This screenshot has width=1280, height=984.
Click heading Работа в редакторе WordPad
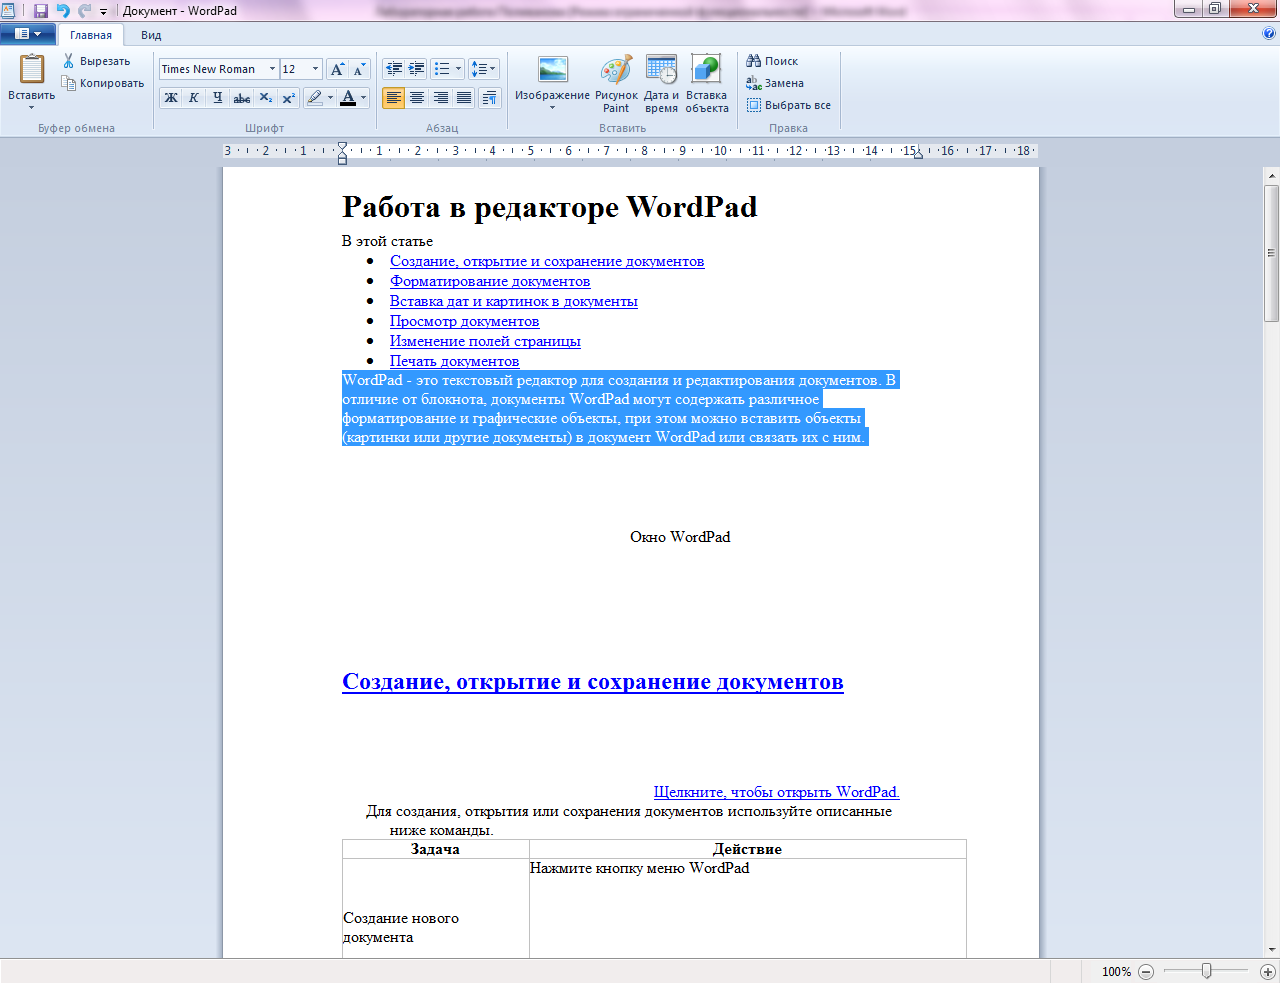(x=549, y=207)
